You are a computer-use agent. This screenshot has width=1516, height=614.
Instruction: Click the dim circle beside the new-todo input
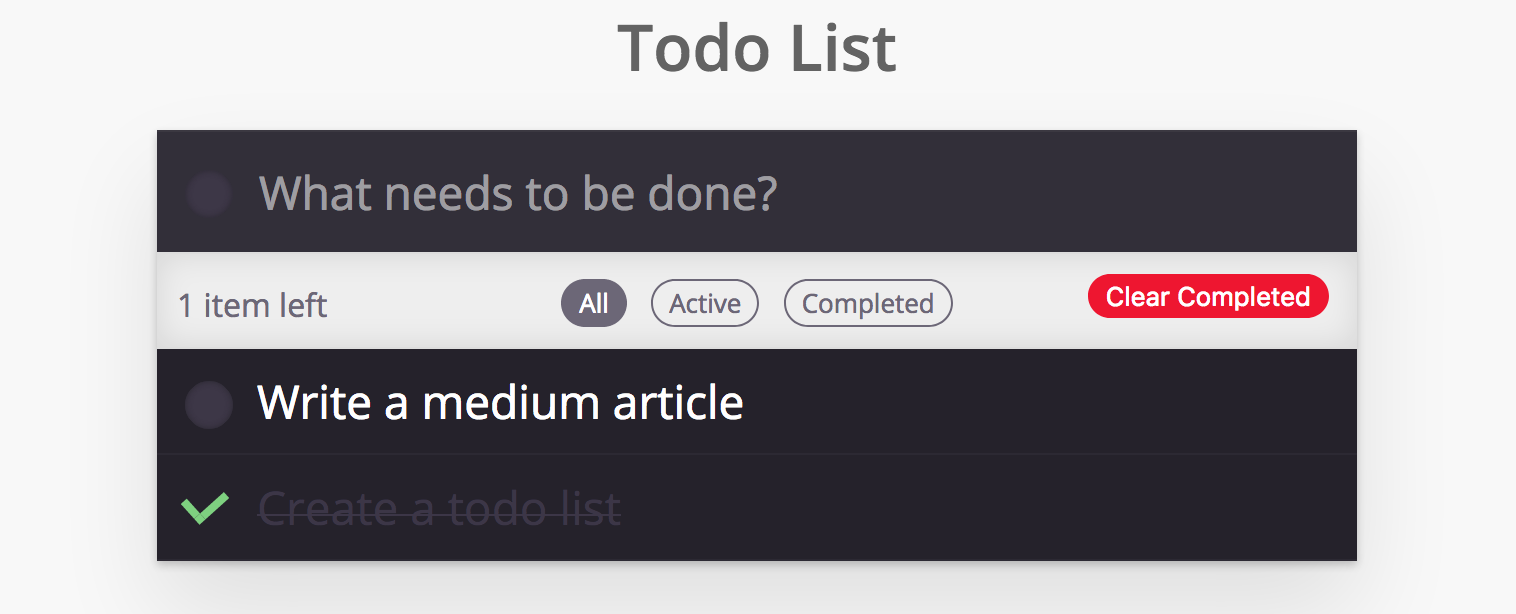click(209, 193)
